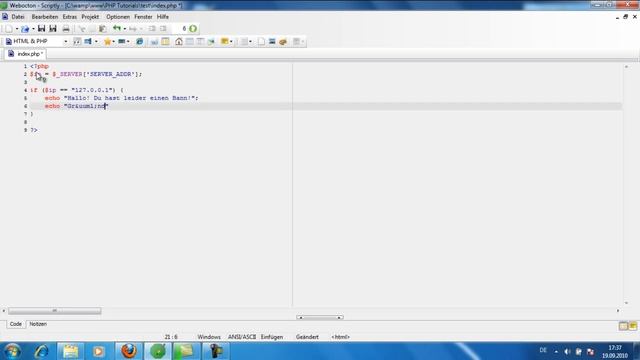This screenshot has width=640, height=360.
Task: Click code line 5 with the Hallo echo
Action: click(x=121, y=98)
